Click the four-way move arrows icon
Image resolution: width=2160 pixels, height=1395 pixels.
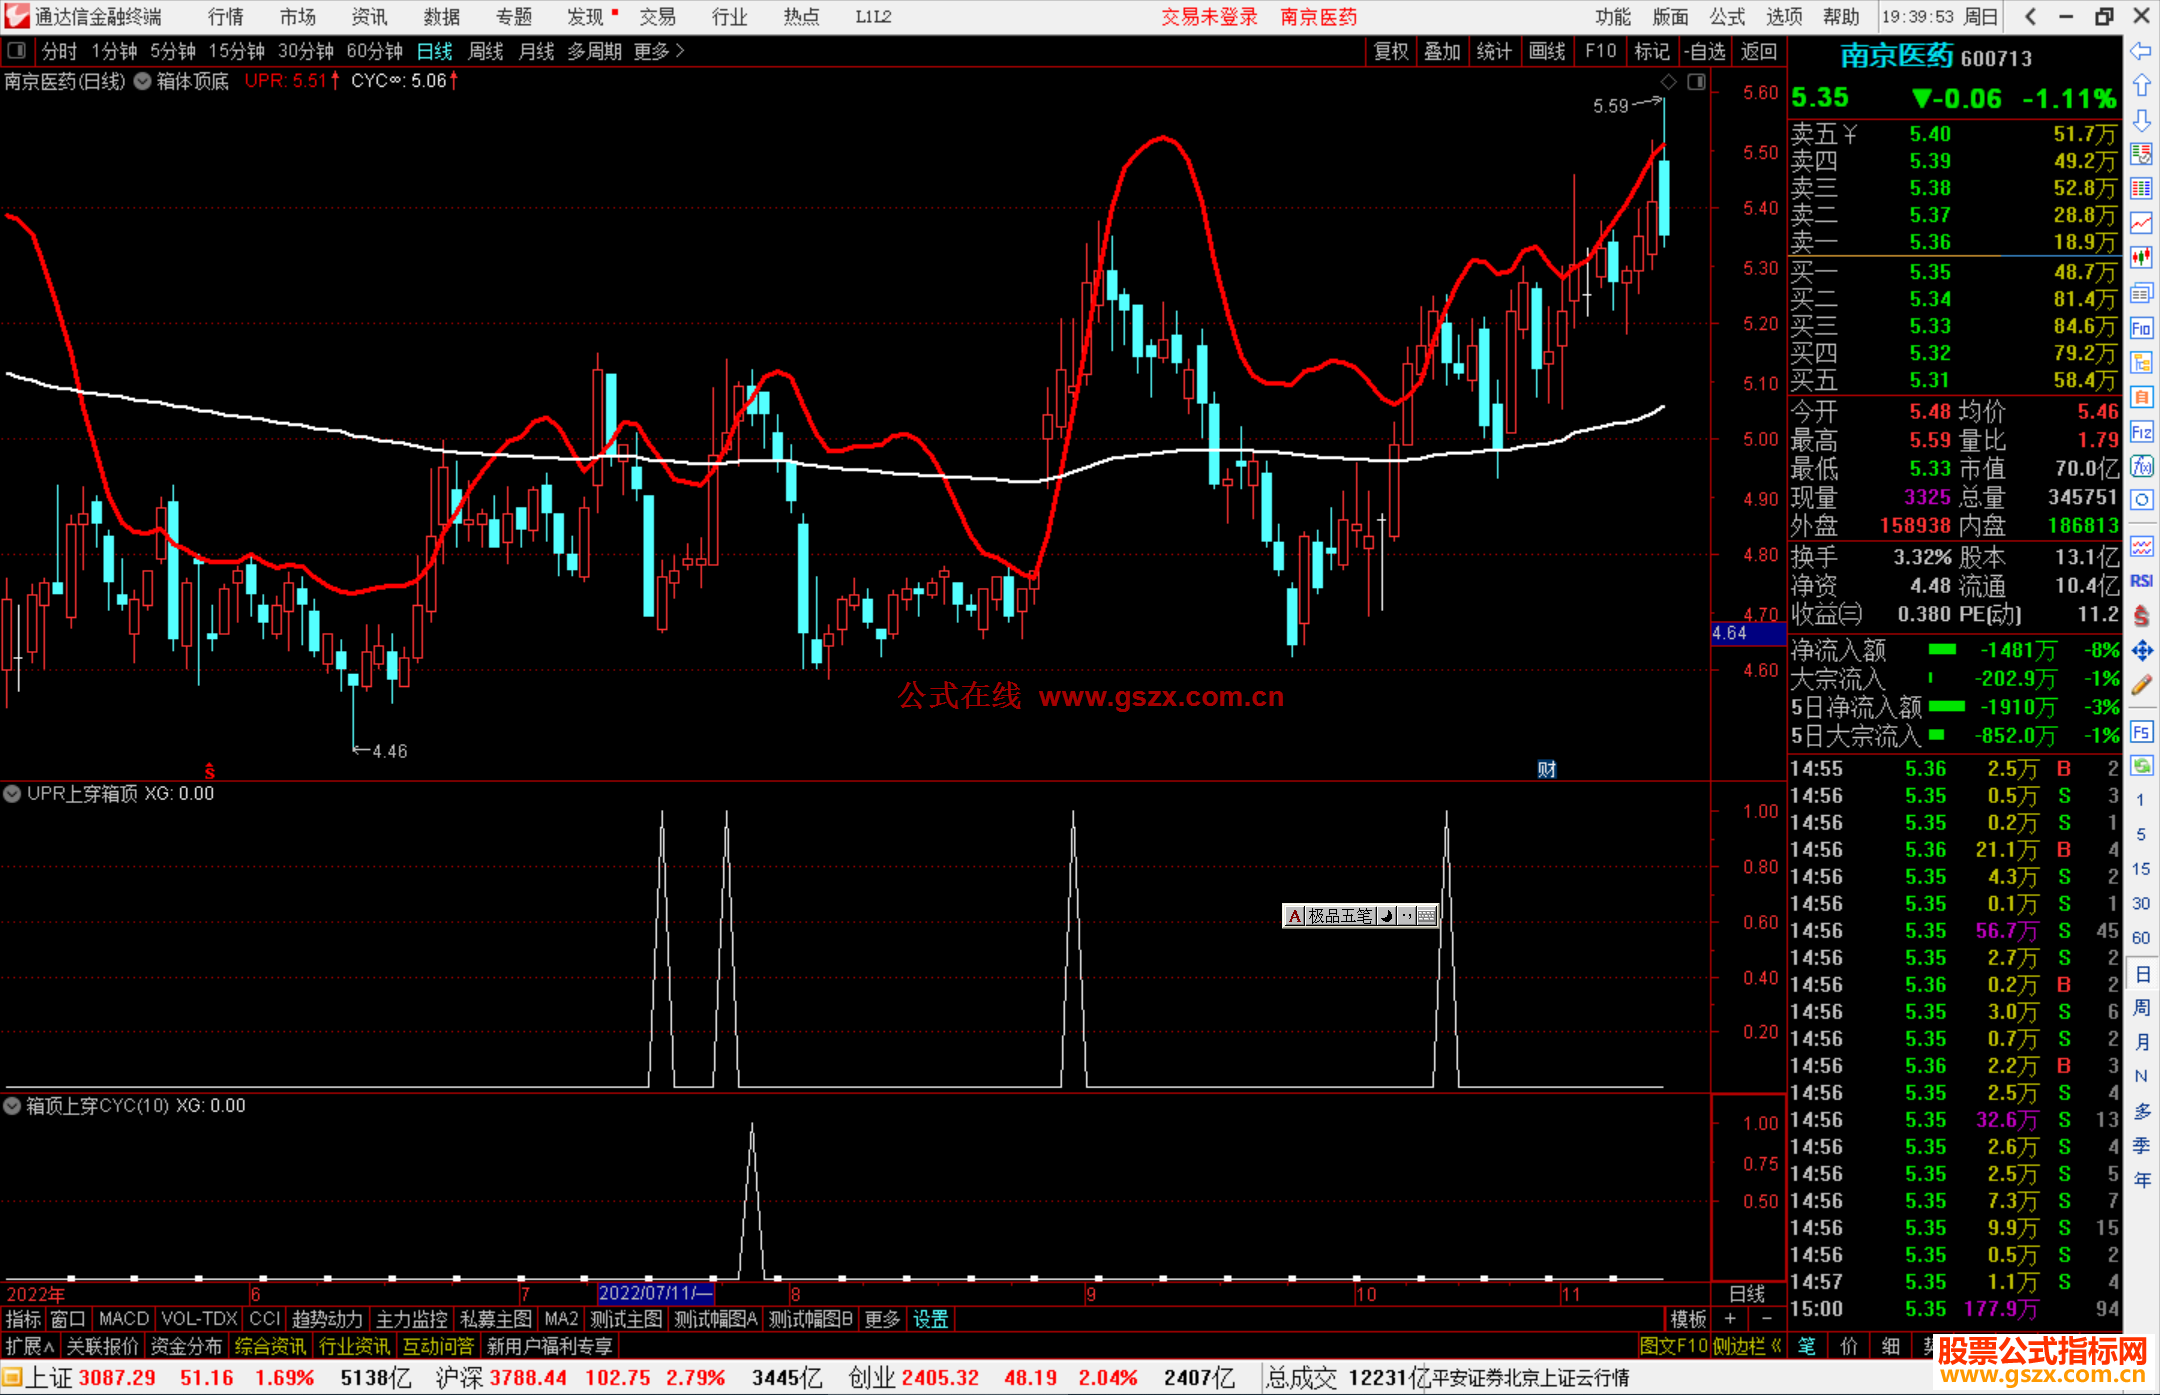(x=2141, y=651)
